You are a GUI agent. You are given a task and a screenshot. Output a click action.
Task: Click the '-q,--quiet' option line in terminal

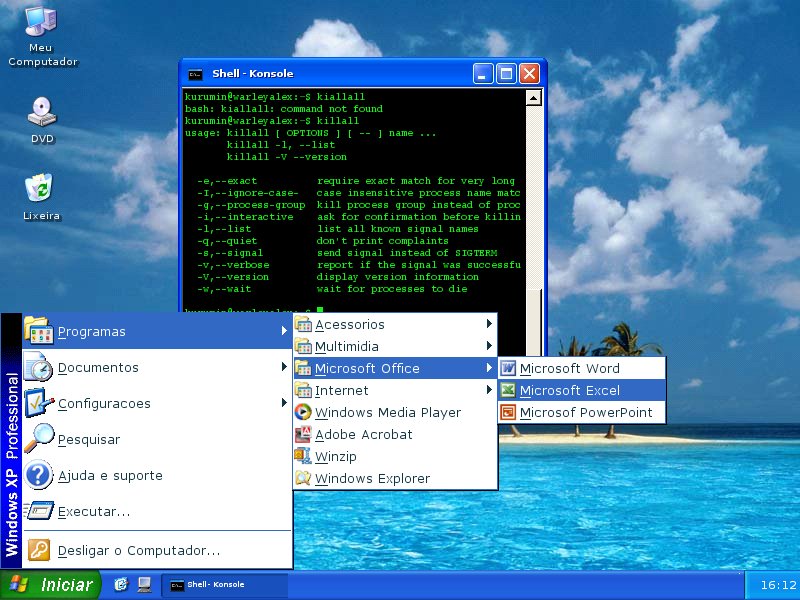[x=323, y=241]
